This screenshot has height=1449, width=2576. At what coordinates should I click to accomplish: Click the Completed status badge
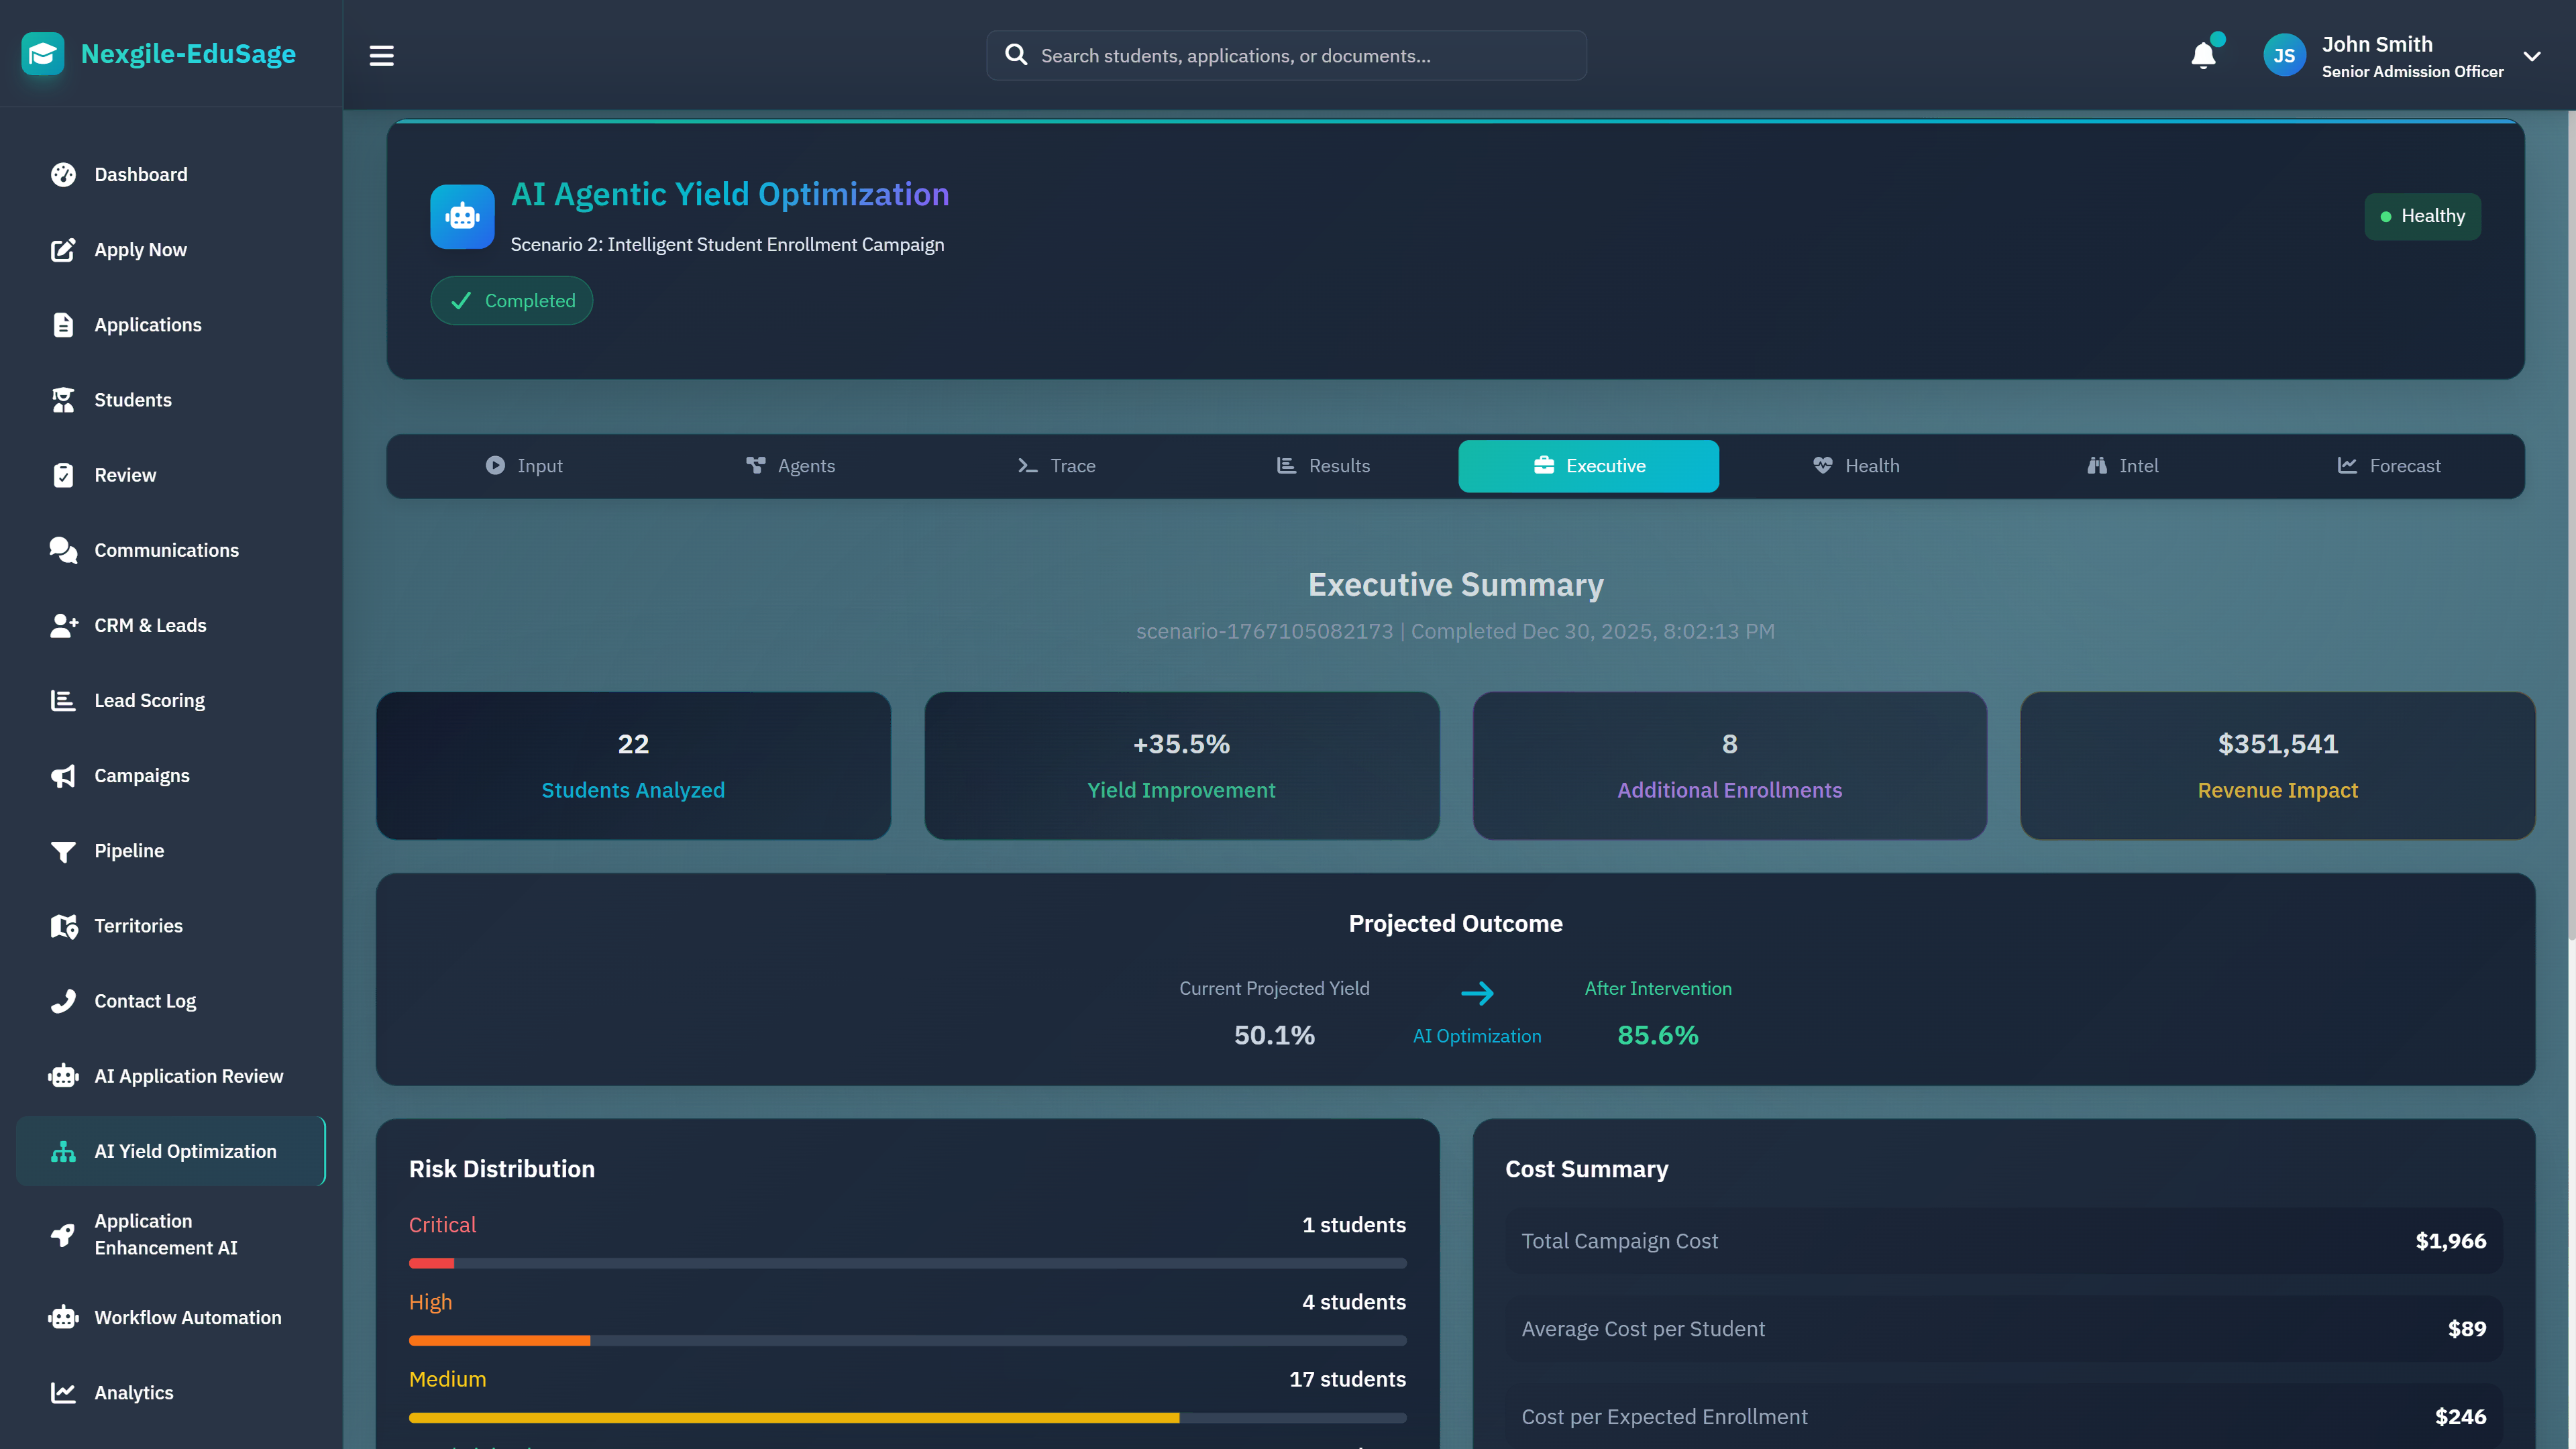(511, 301)
